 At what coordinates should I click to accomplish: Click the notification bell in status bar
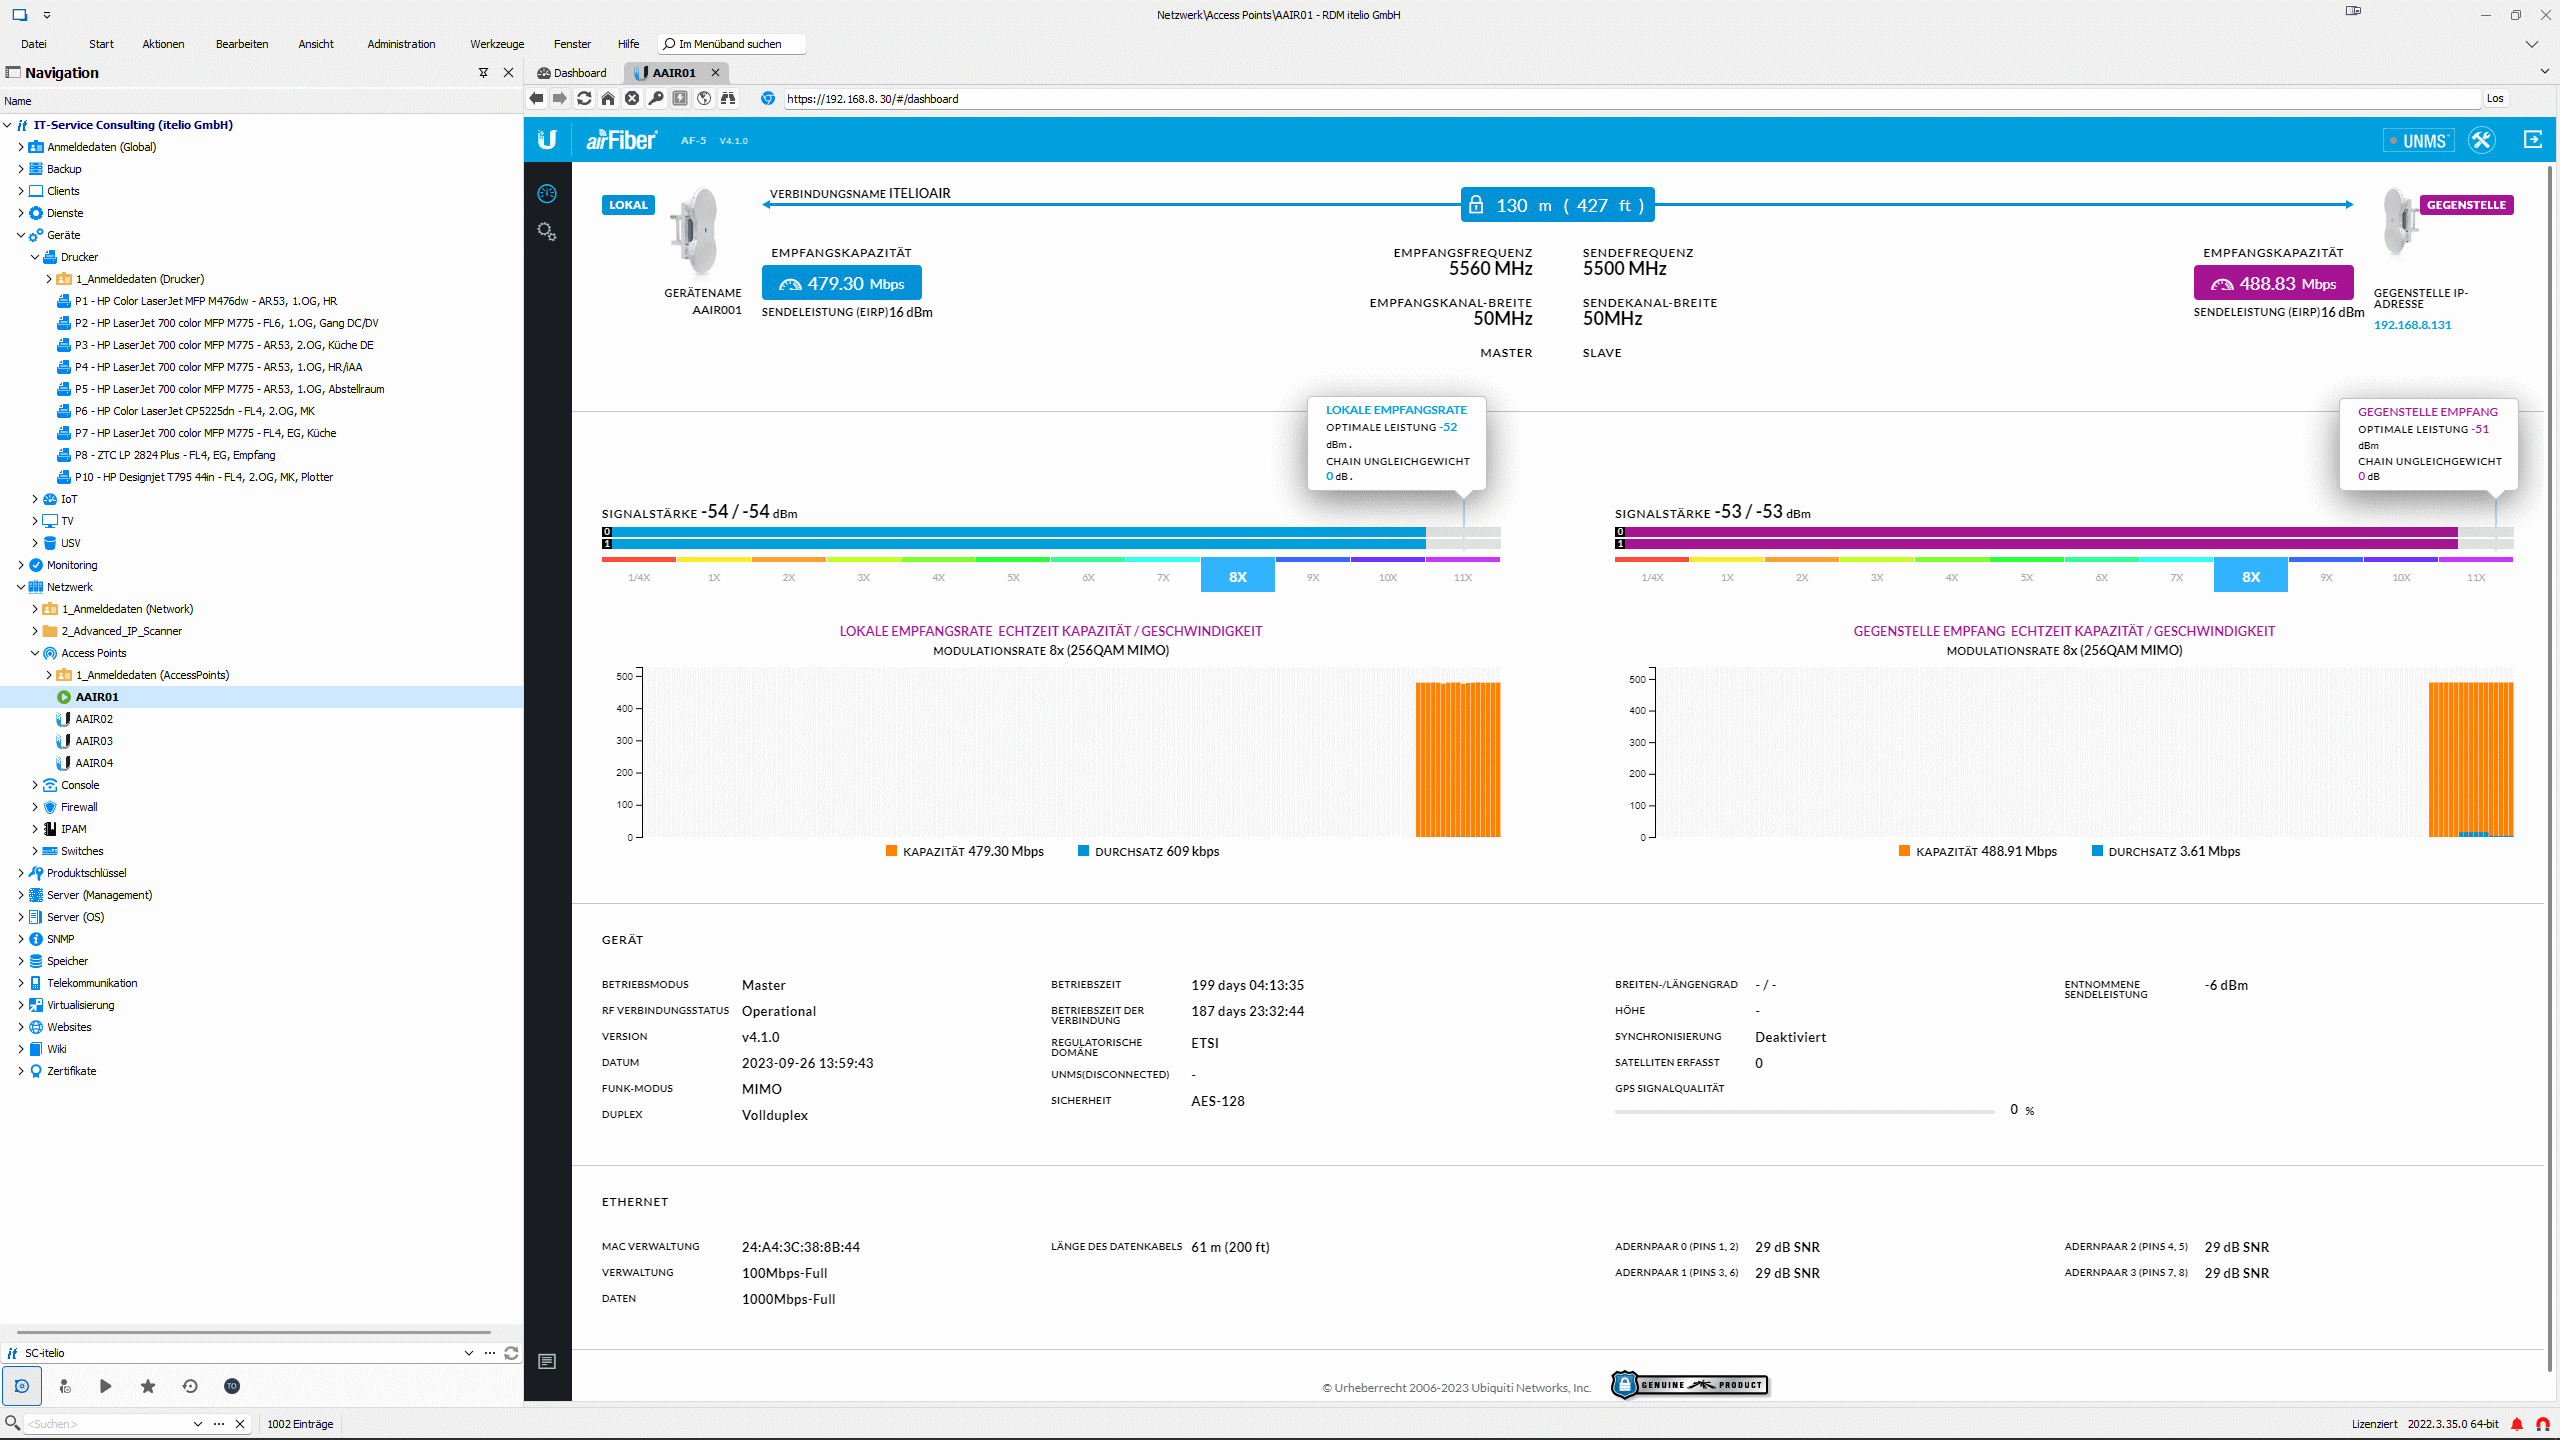tap(2517, 1424)
